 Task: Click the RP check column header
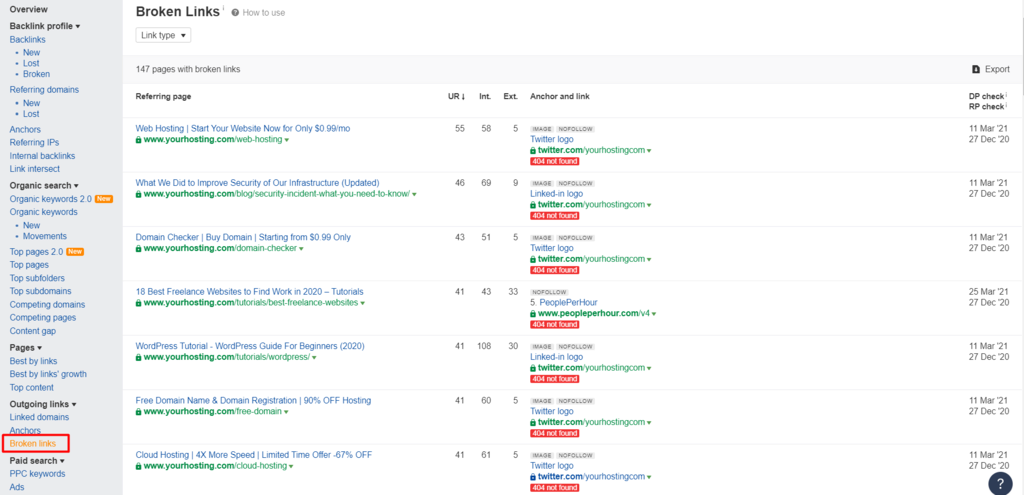(986, 106)
